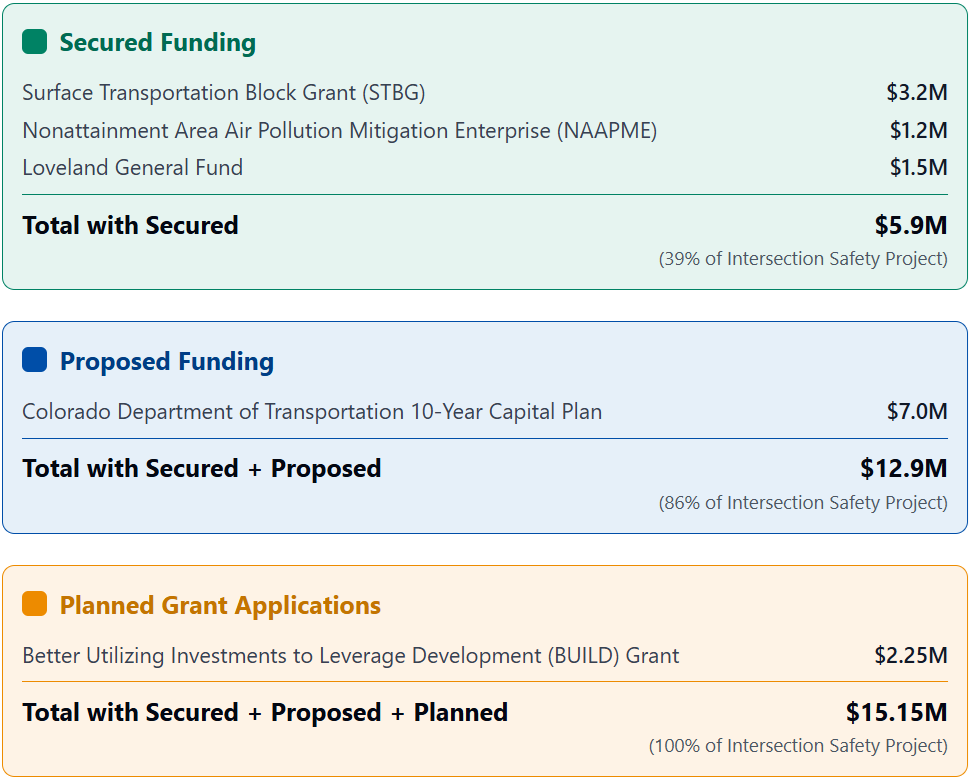
Task: Click the NAAPME funding line item
Action: [x=339, y=131]
